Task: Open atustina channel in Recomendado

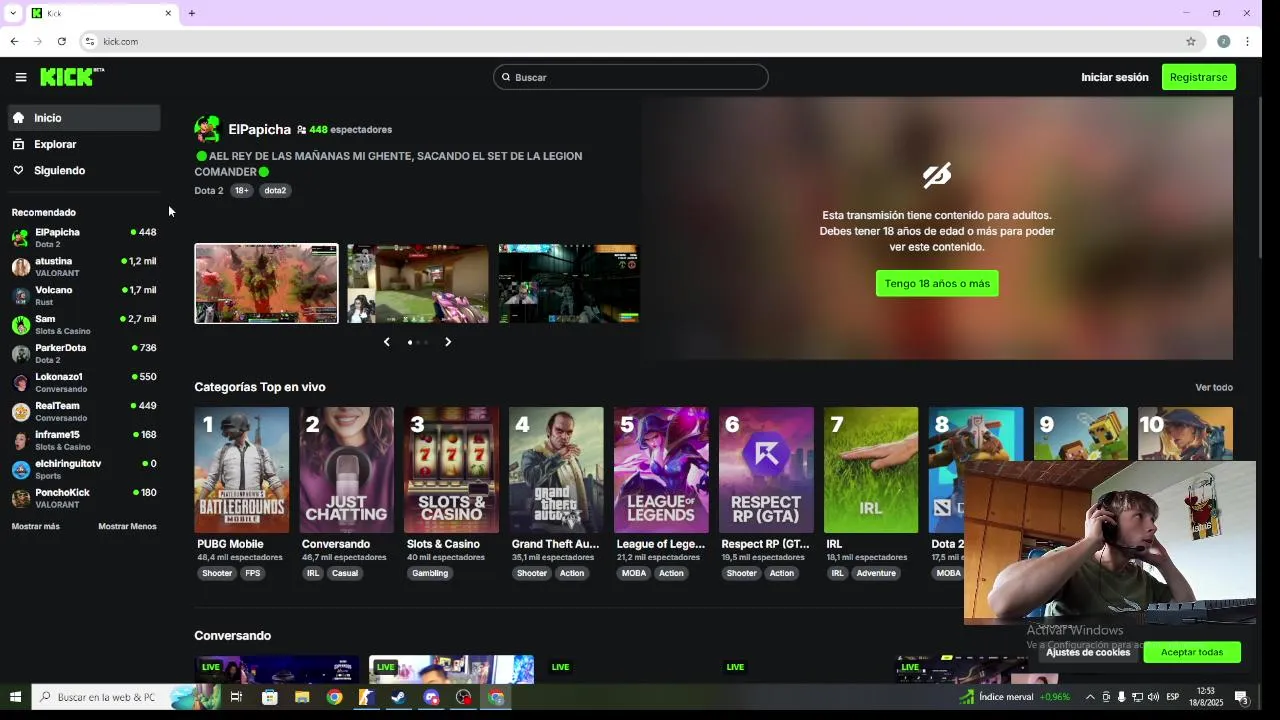Action: (84, 266)
